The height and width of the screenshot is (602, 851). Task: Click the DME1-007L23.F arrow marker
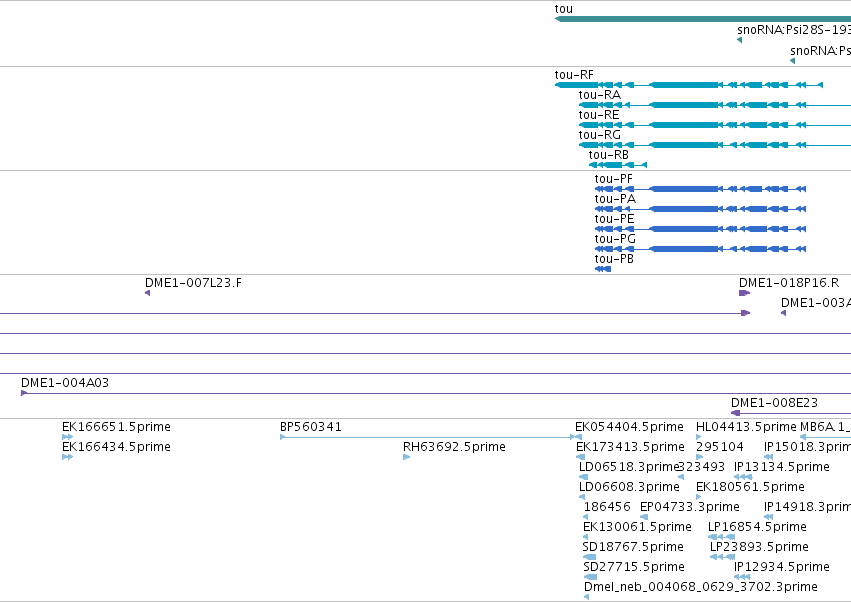pos(148,293)
